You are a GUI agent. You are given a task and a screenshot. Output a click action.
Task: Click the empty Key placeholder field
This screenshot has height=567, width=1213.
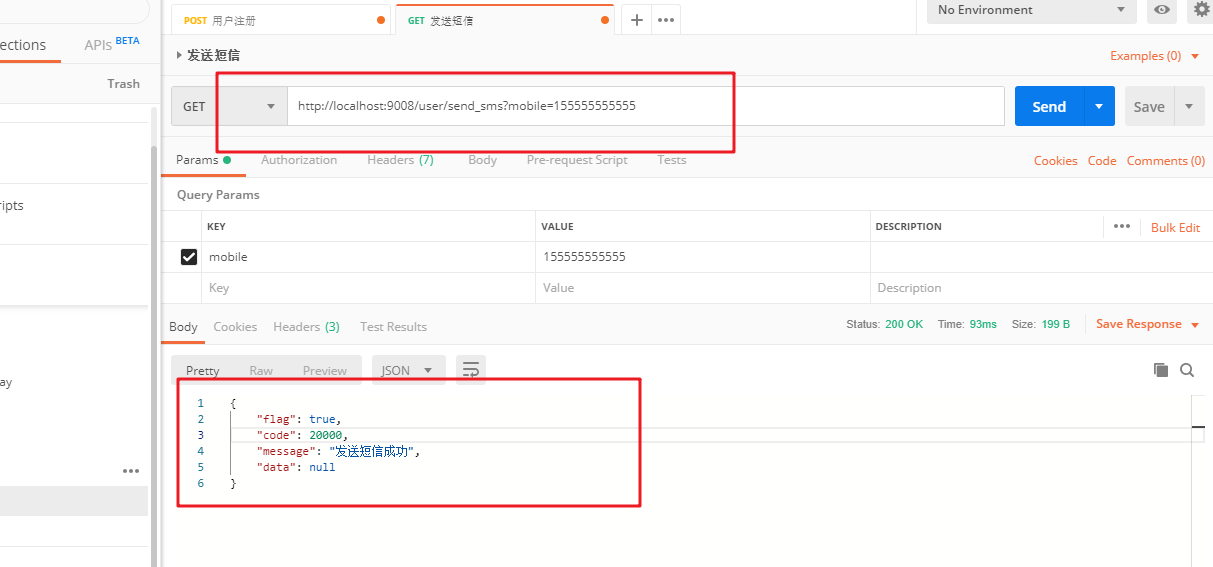pos(368,288)
